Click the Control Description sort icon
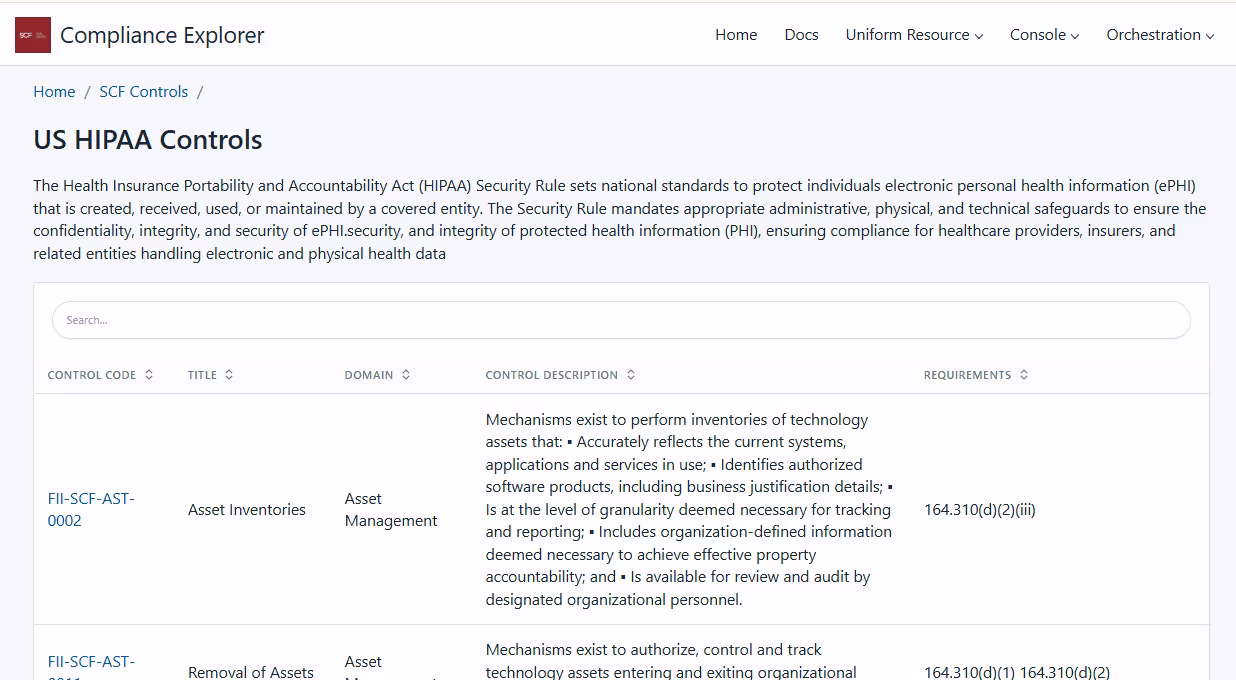The image size is (1236, 680). 631,375
